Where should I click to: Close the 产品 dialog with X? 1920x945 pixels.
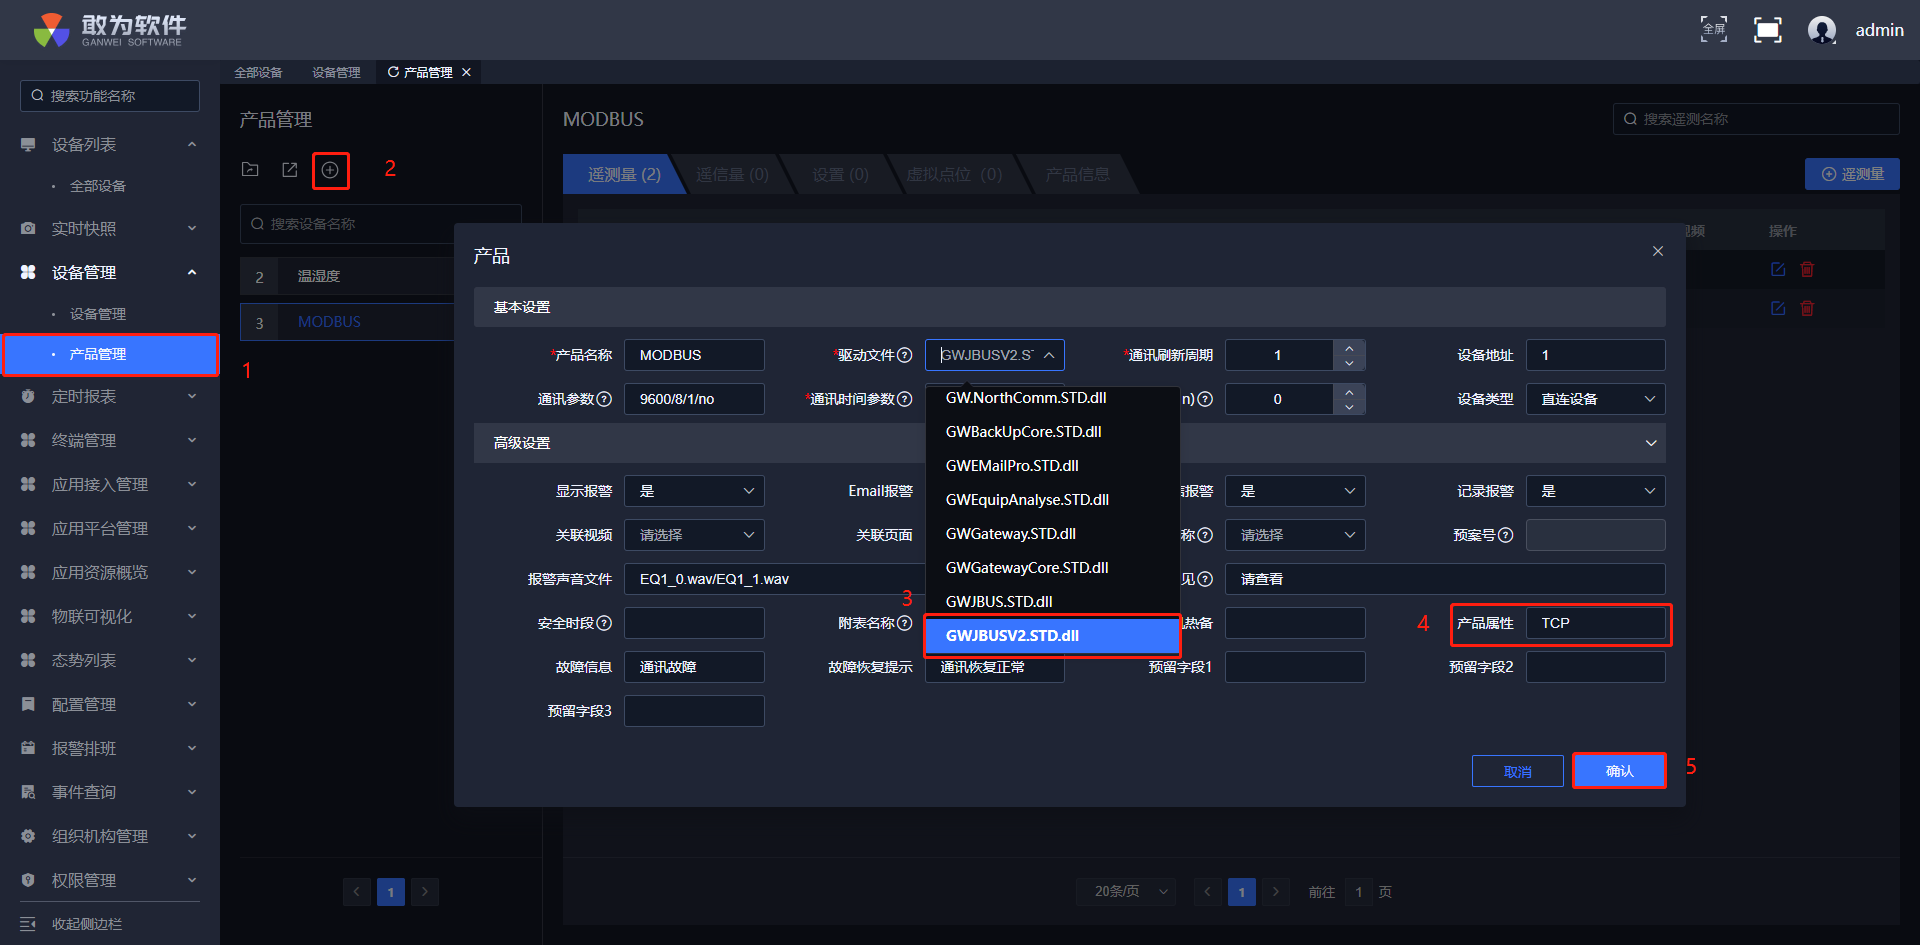tap(1657, 251)
